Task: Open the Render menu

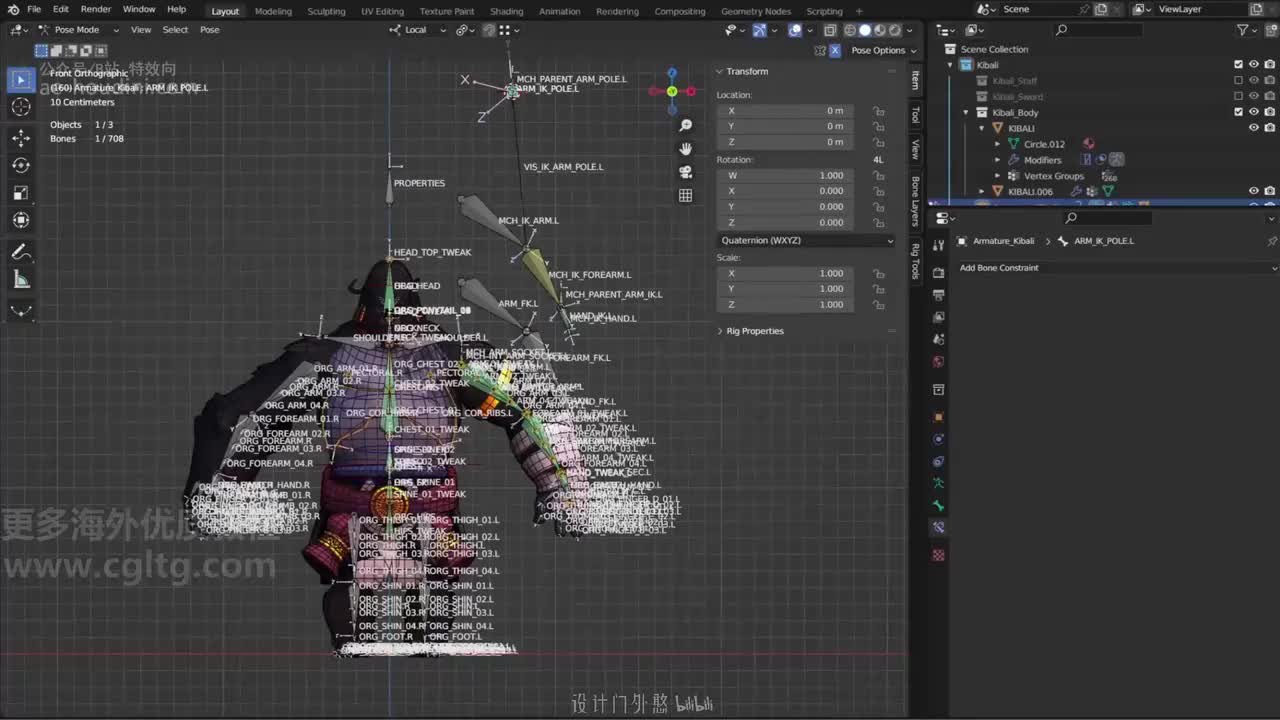Action: tap(95, 9)
